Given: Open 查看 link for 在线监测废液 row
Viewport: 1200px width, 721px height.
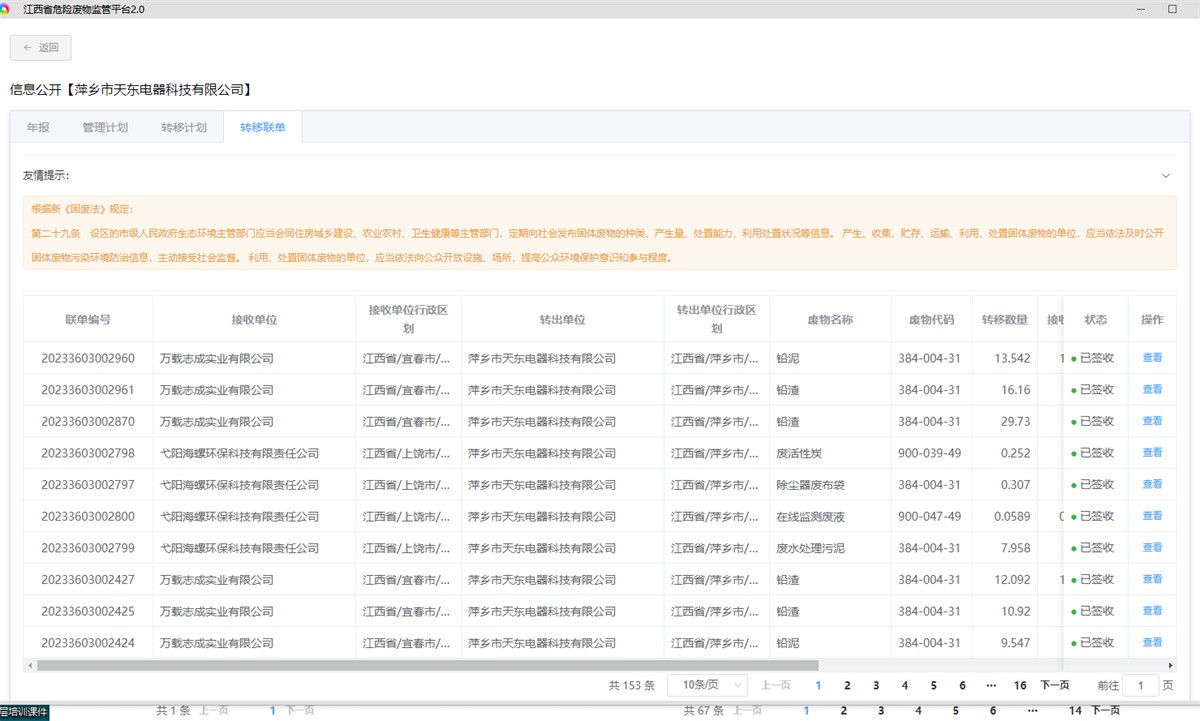Looking at the screenshot, I should pos(1152,516).
